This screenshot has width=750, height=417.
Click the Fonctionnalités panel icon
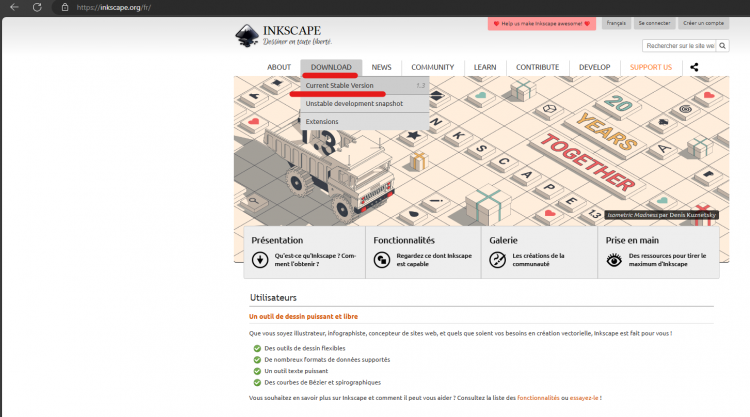(382, 260)
